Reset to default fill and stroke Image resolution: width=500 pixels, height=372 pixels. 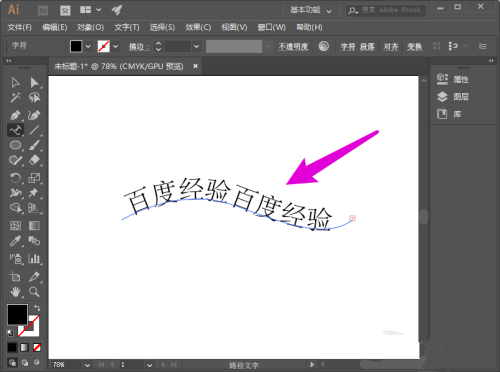[10, 332]
